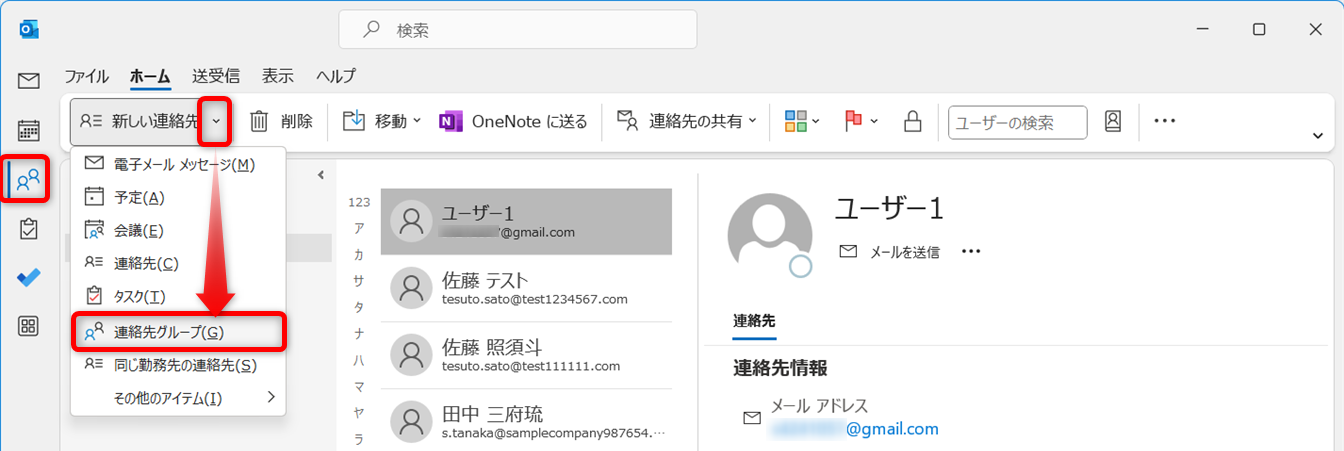Open Tasks clipboard icon in sidebar
This screenshot has width=1344, height=451.
coord(29,229)
